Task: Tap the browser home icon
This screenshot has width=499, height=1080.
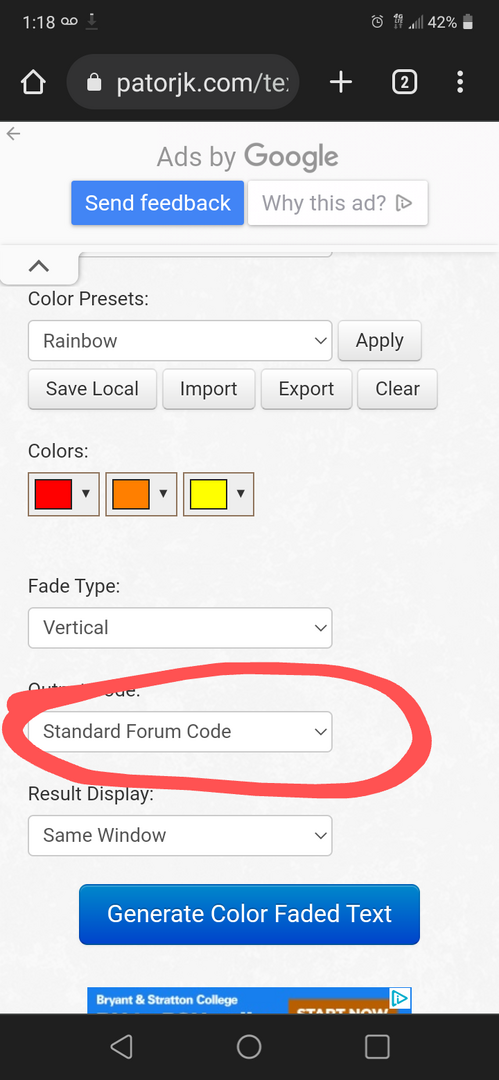Action: pyautogui.click(x=34, y=83)
